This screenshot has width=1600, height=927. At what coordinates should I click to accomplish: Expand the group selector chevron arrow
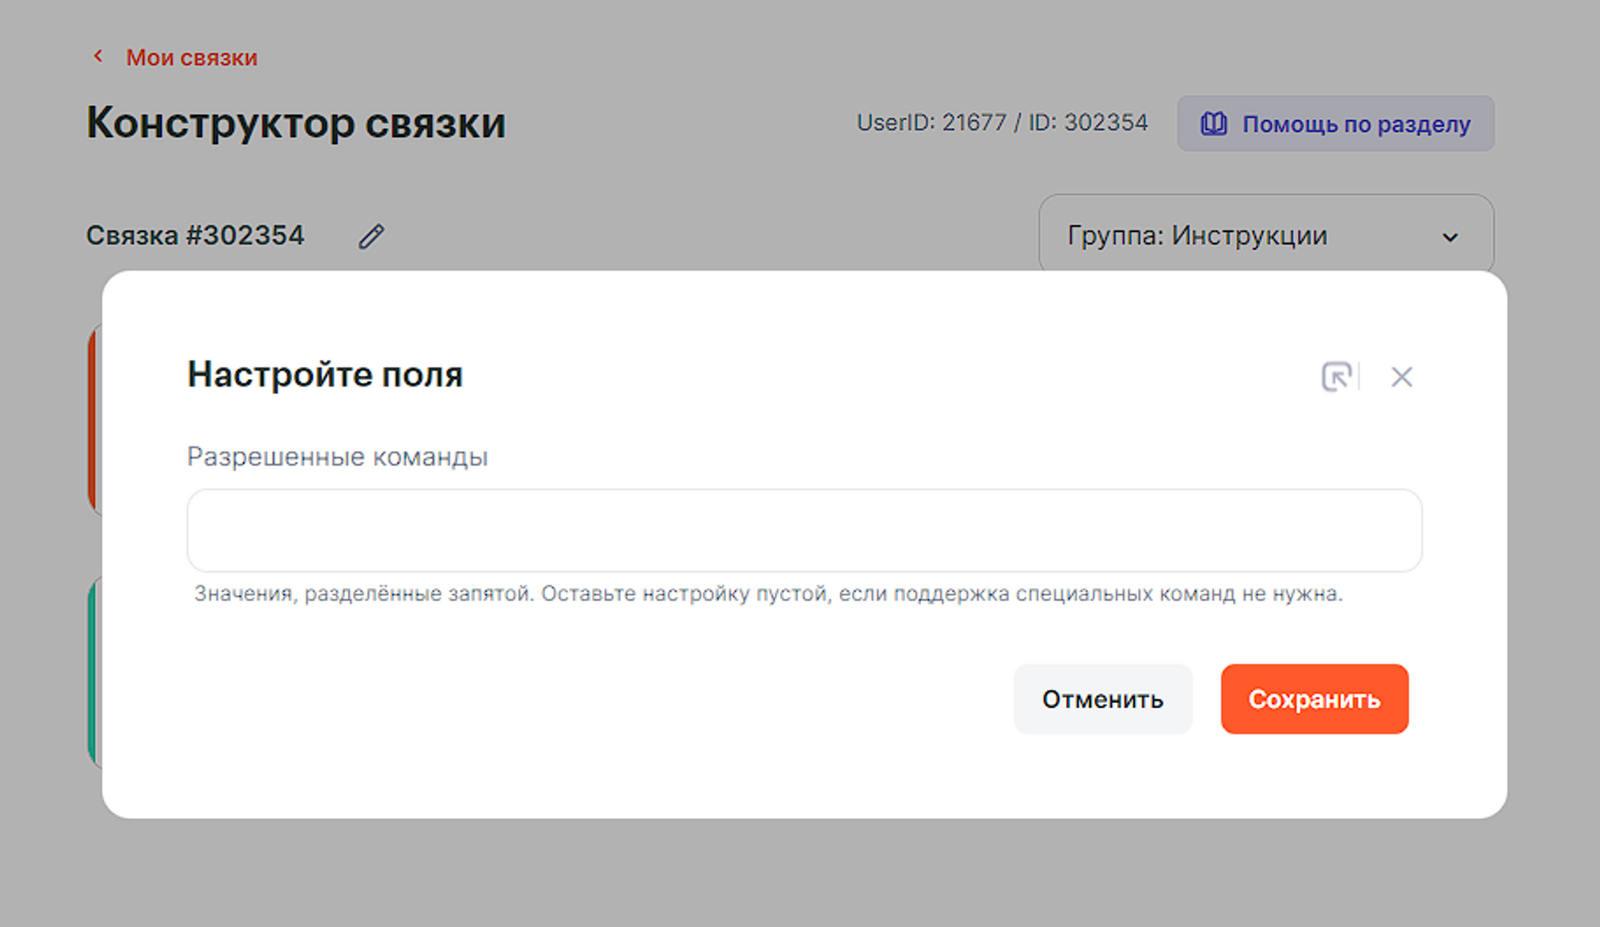1449,237
